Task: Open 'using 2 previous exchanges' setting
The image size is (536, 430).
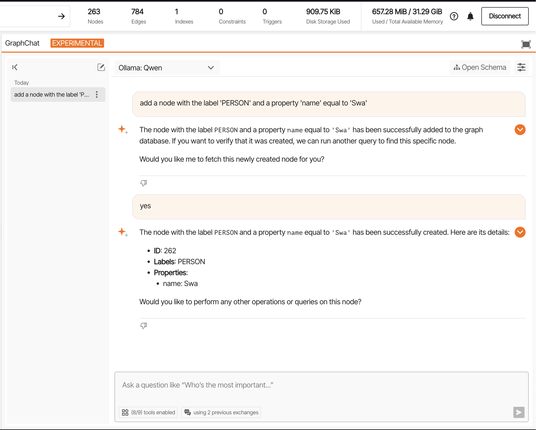Action: pos(221,412)
